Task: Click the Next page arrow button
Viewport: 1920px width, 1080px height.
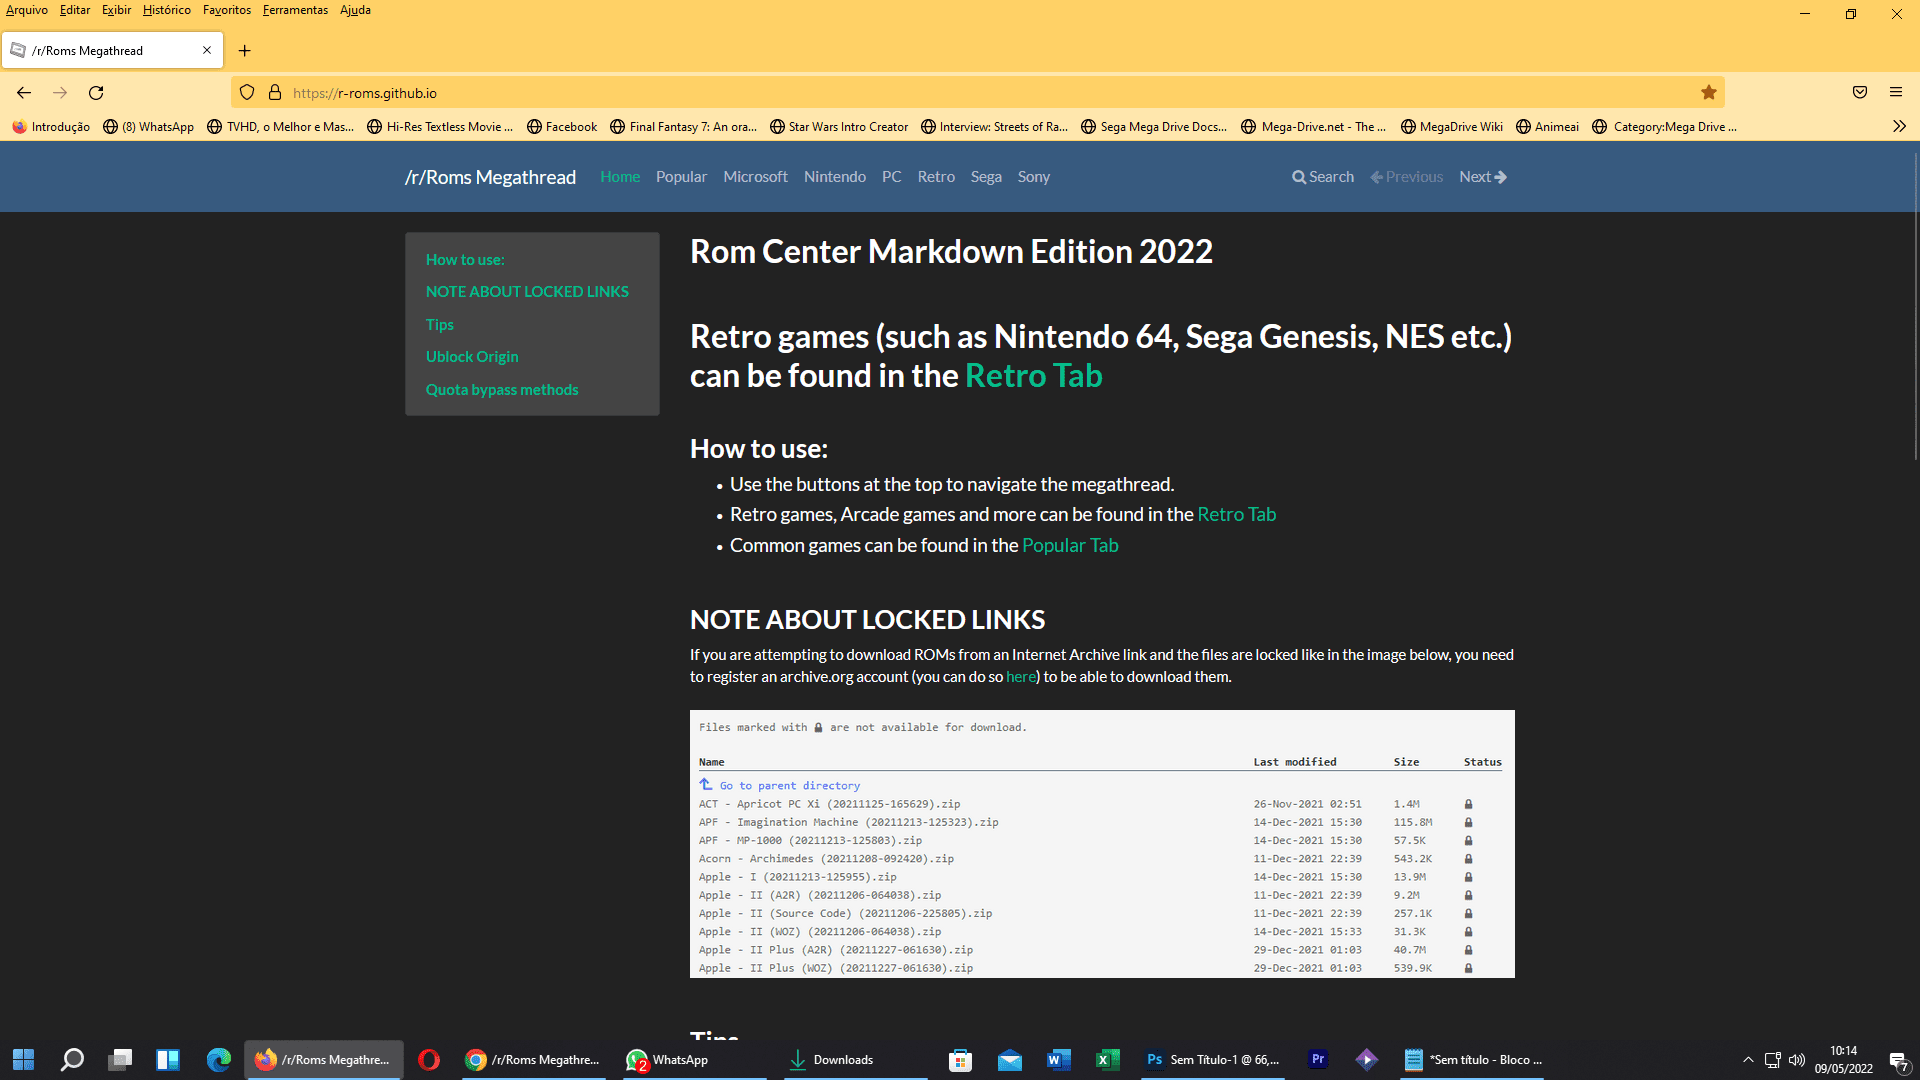Action: [1483, 177]
